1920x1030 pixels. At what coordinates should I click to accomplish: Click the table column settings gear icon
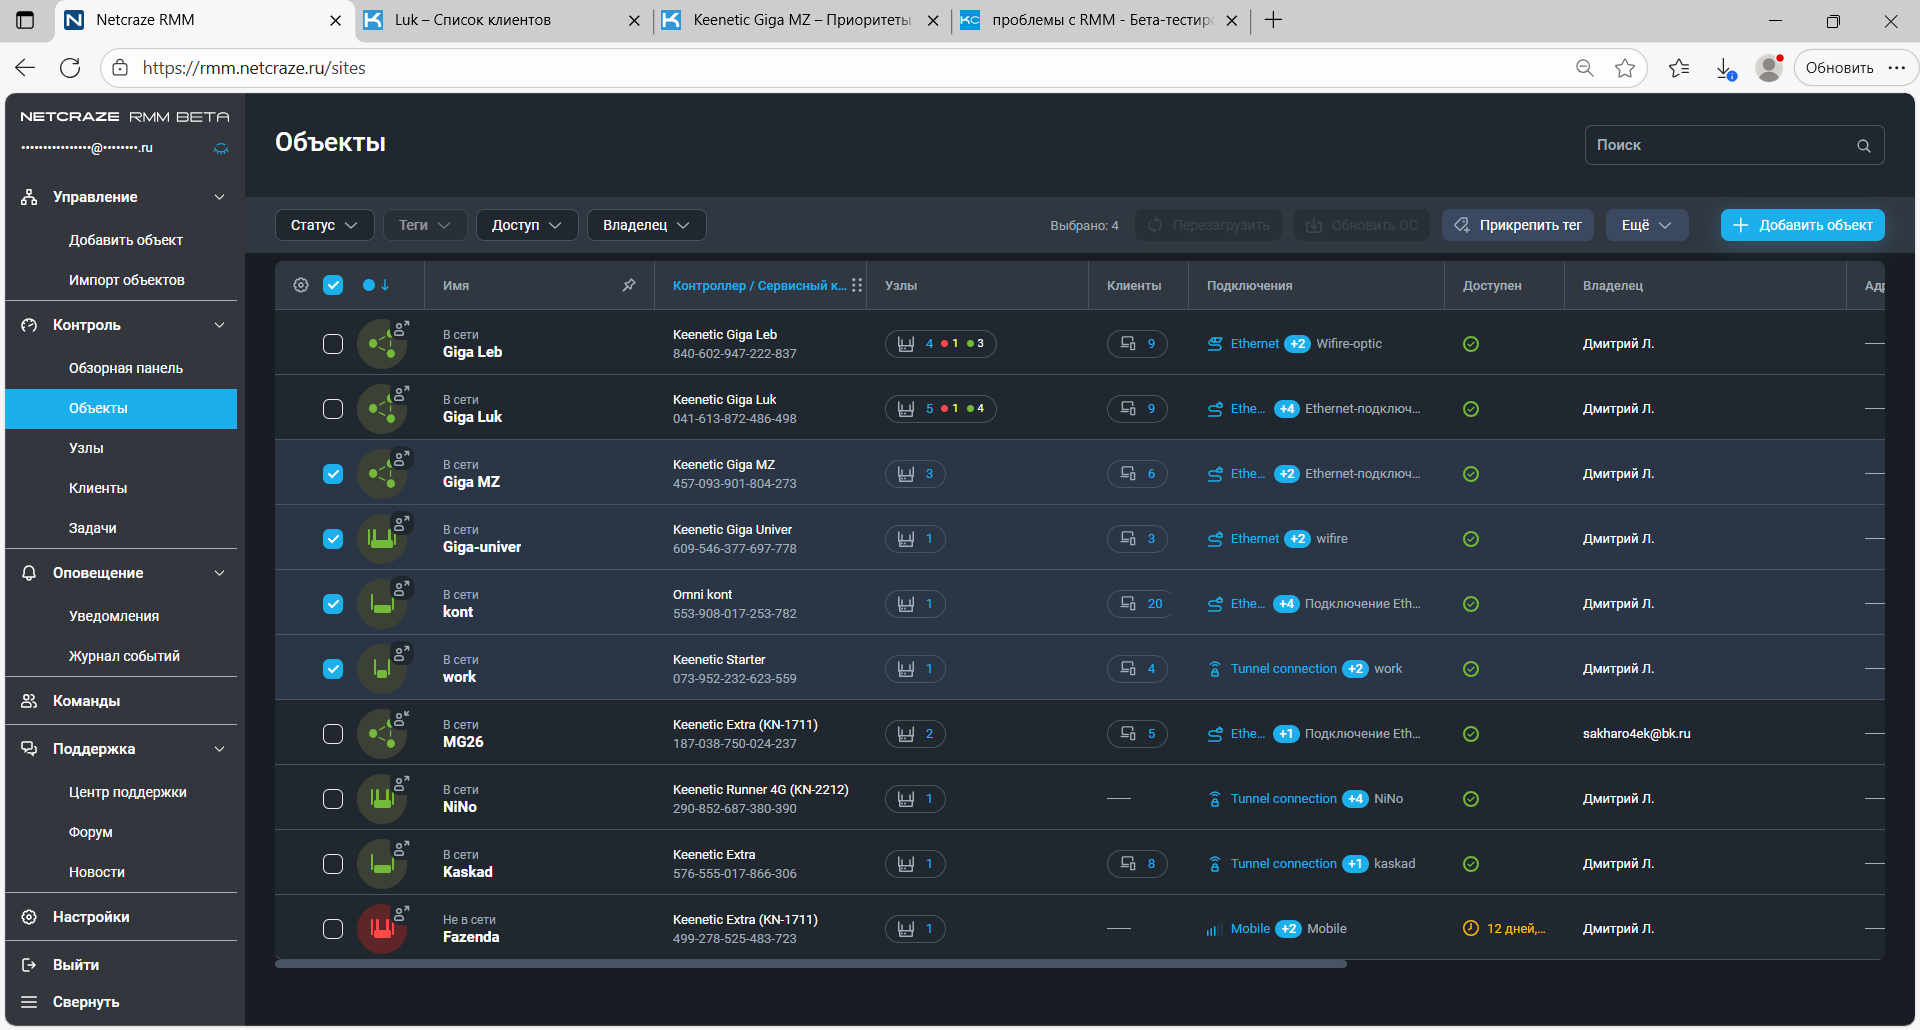point(301,285)
